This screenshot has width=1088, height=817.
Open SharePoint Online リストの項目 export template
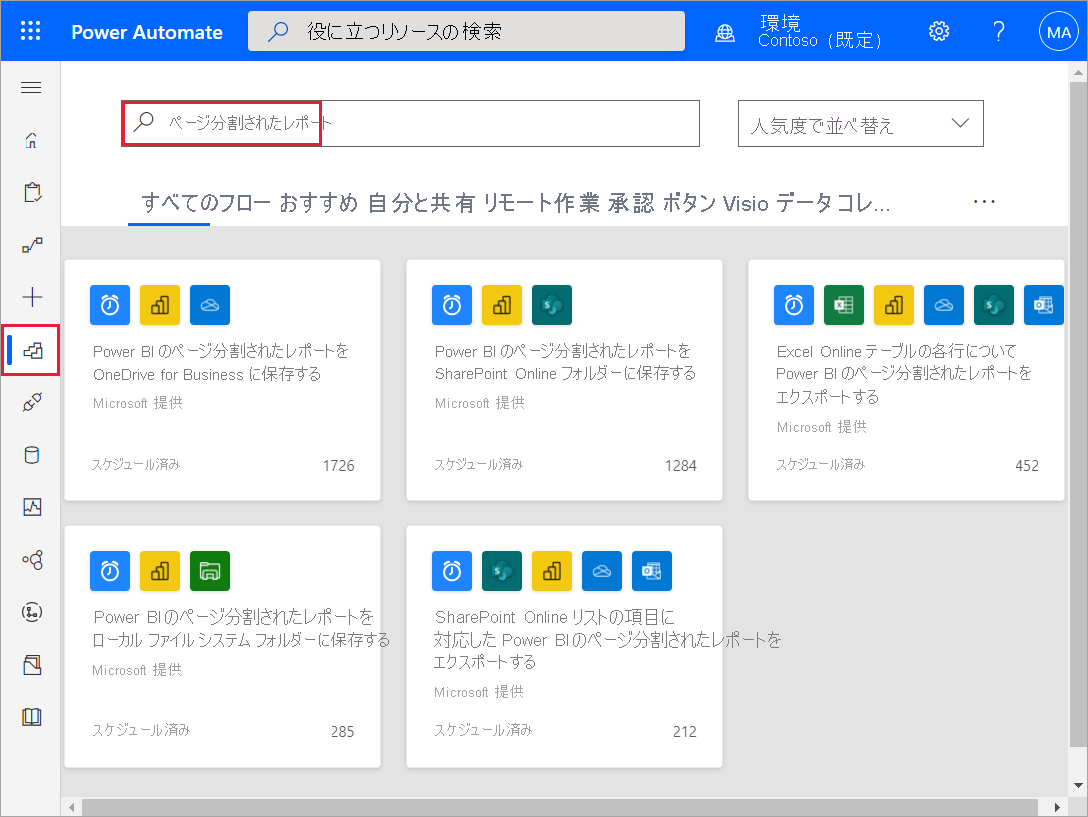click(x=607, y=639)
